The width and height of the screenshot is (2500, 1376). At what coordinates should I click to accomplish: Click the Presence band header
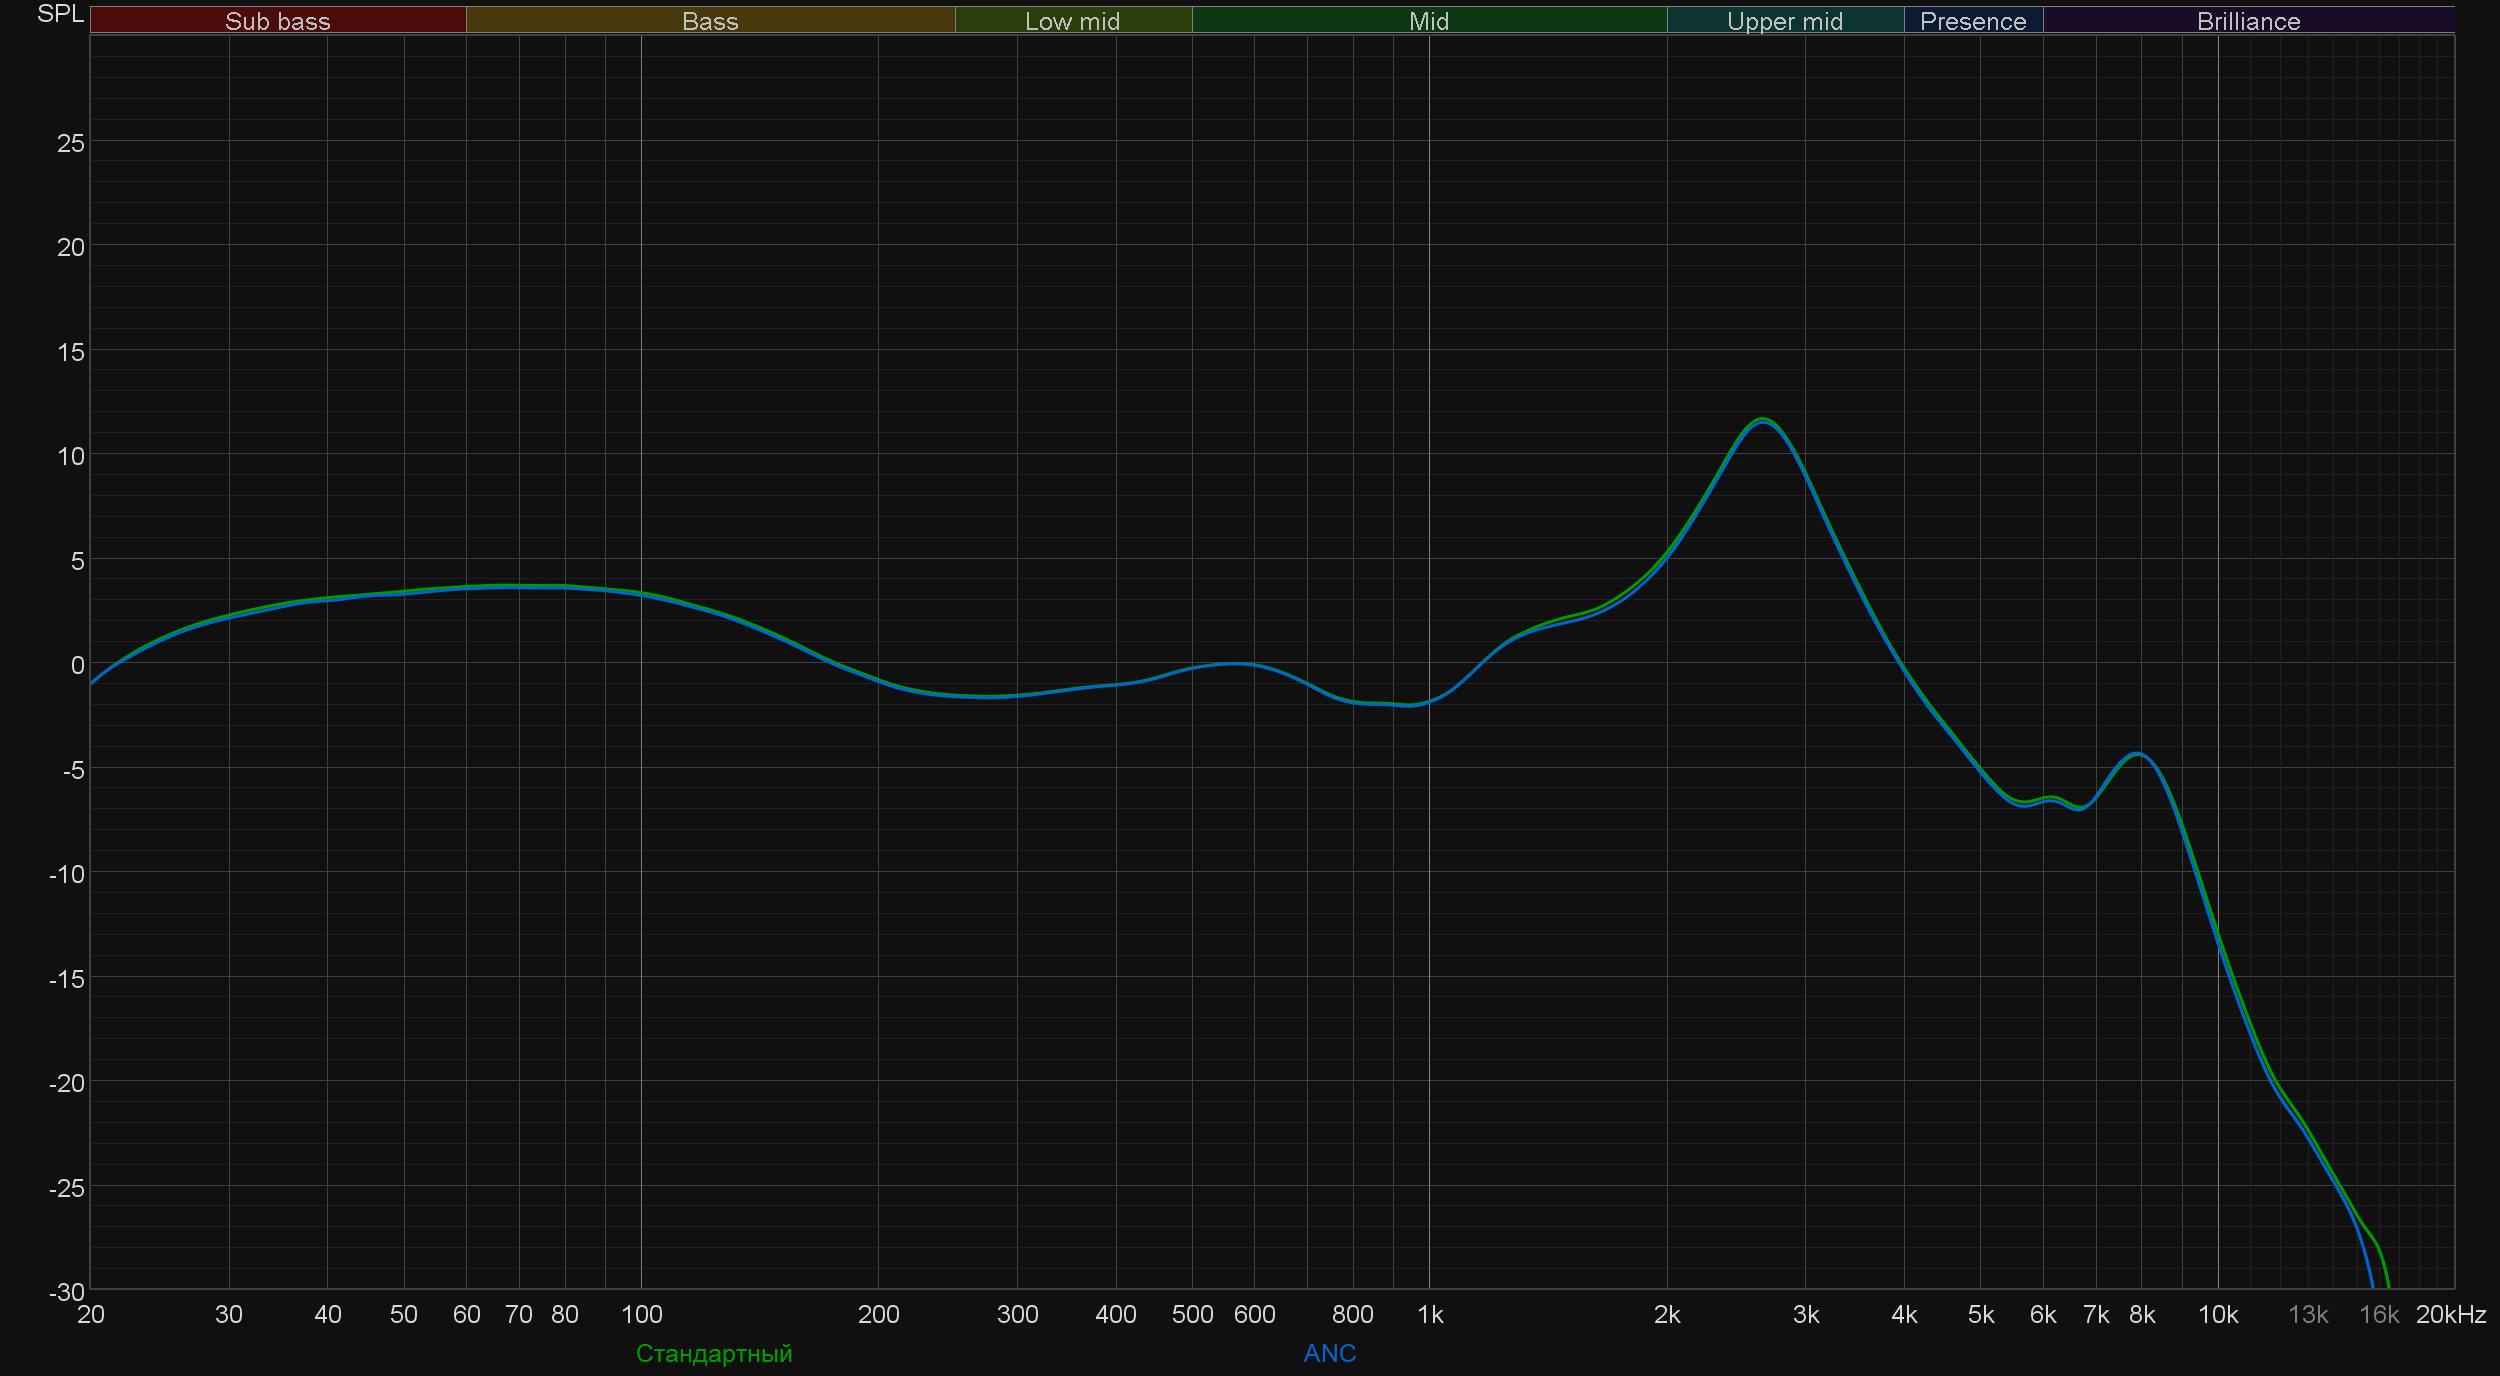[x=1972, y=21]
